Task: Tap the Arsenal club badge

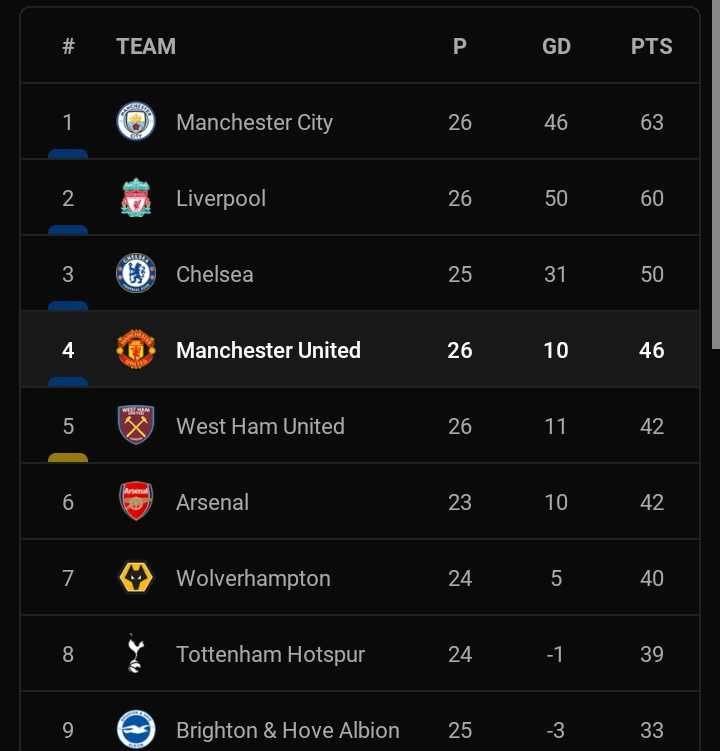Action: [136, 501]
